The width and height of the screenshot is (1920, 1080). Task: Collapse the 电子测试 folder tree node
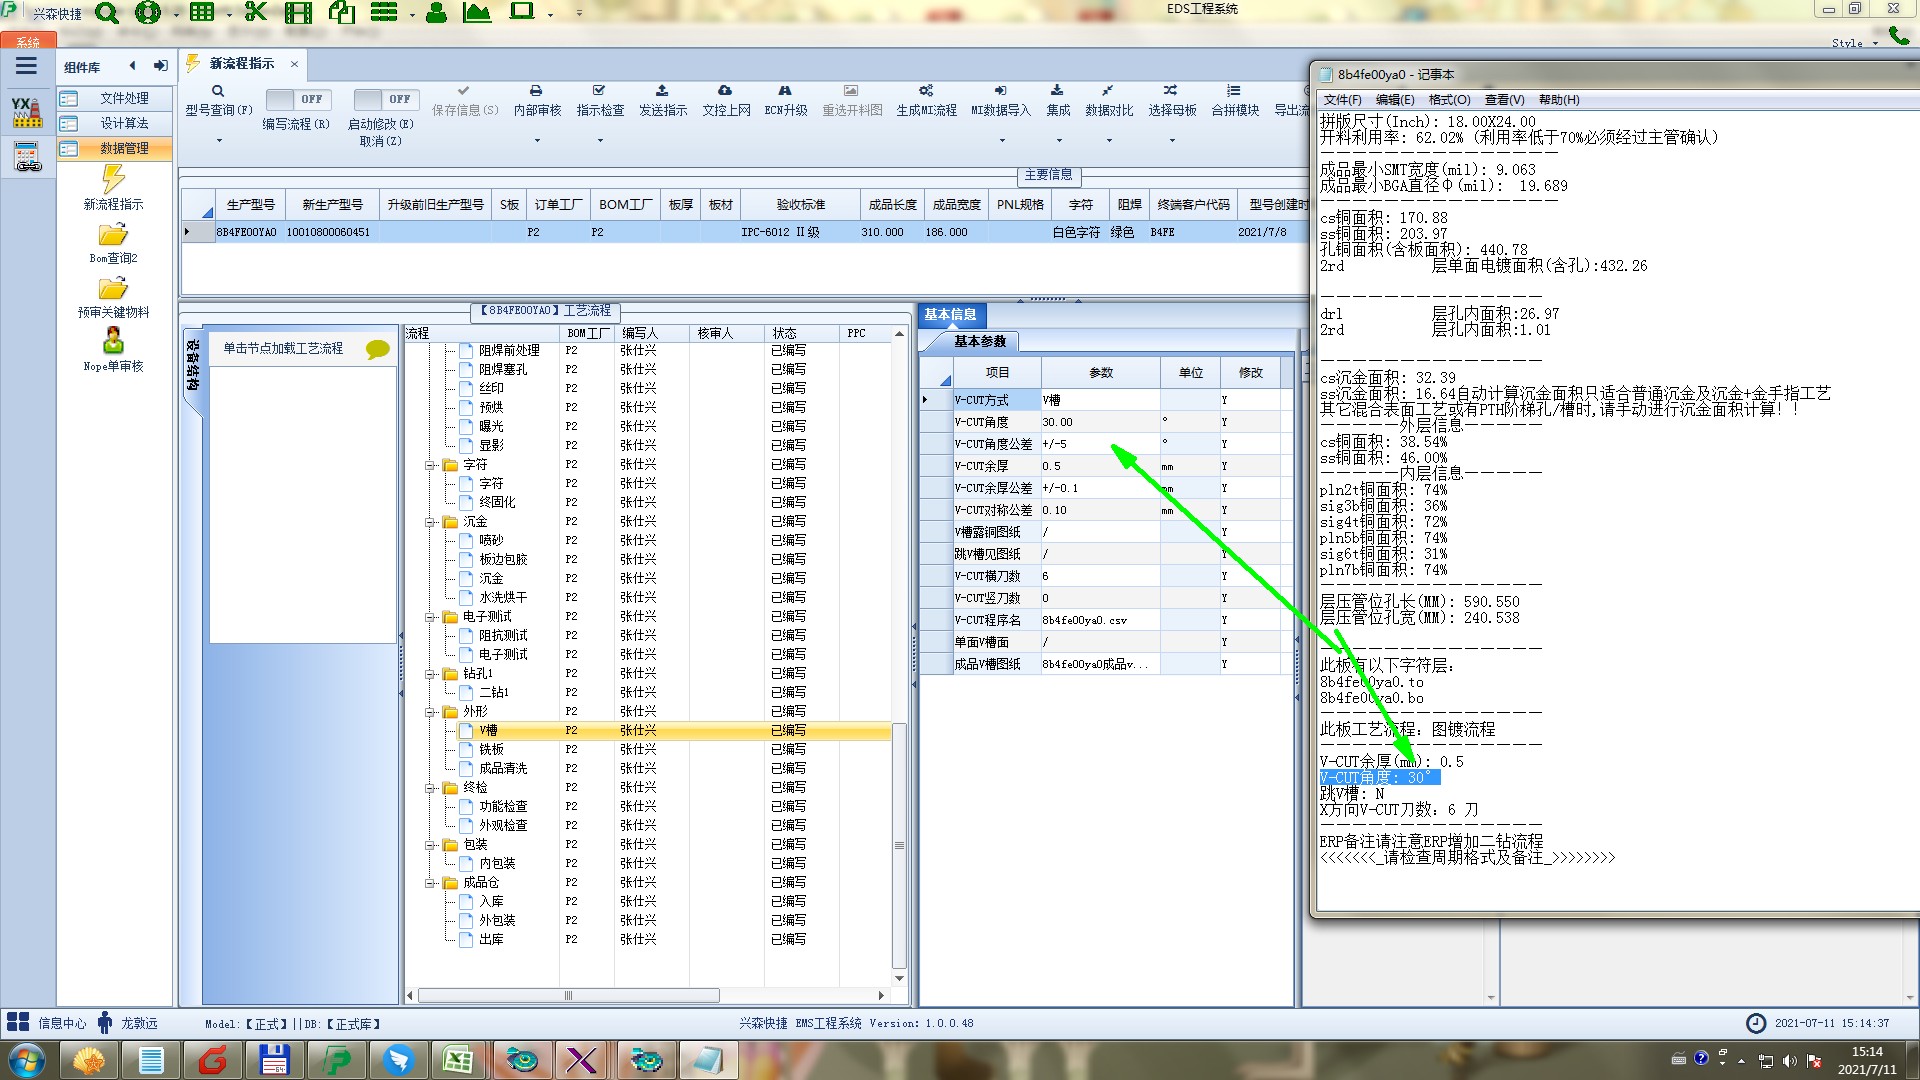click(430, 617)
